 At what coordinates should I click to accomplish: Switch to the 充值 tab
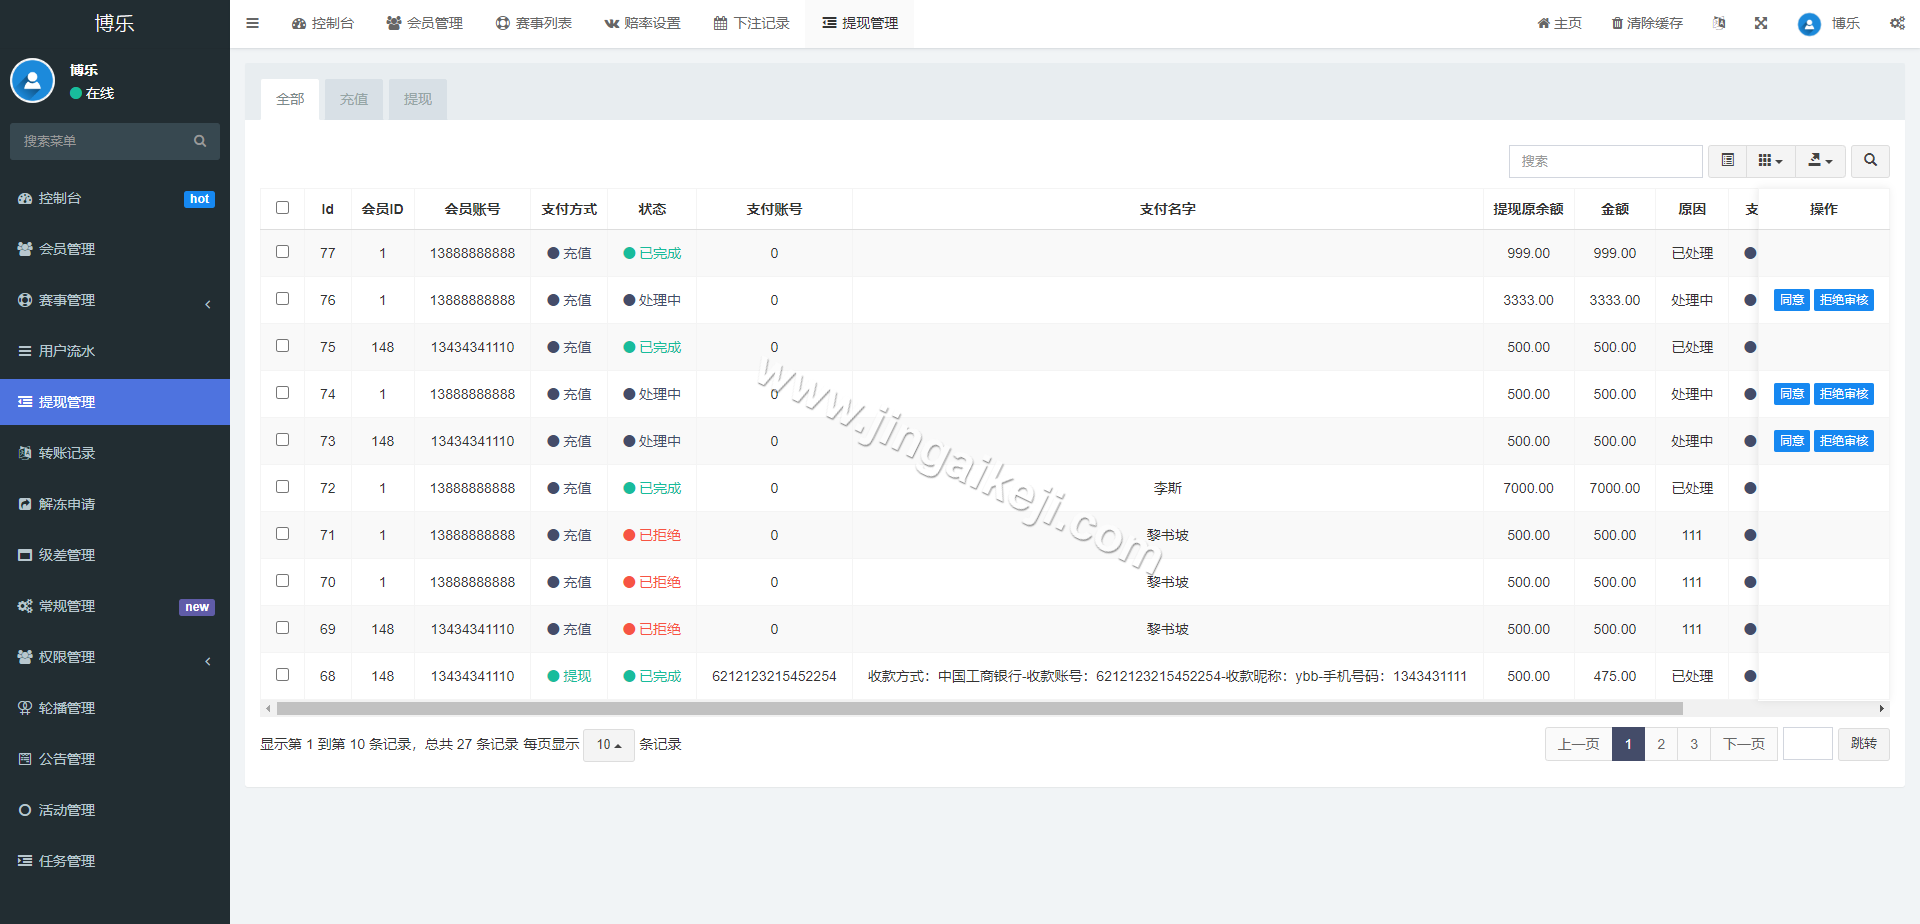tap(353, 99)
